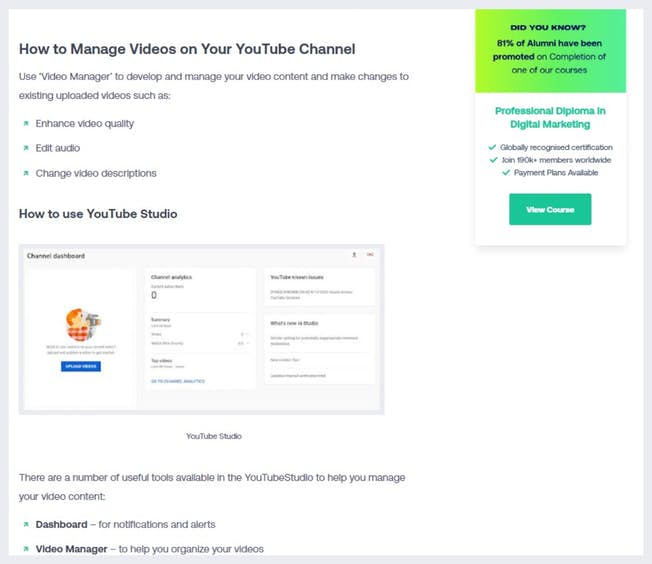
Task: Click Channel dashboard title in screenshot
Action: pos(56,256)
